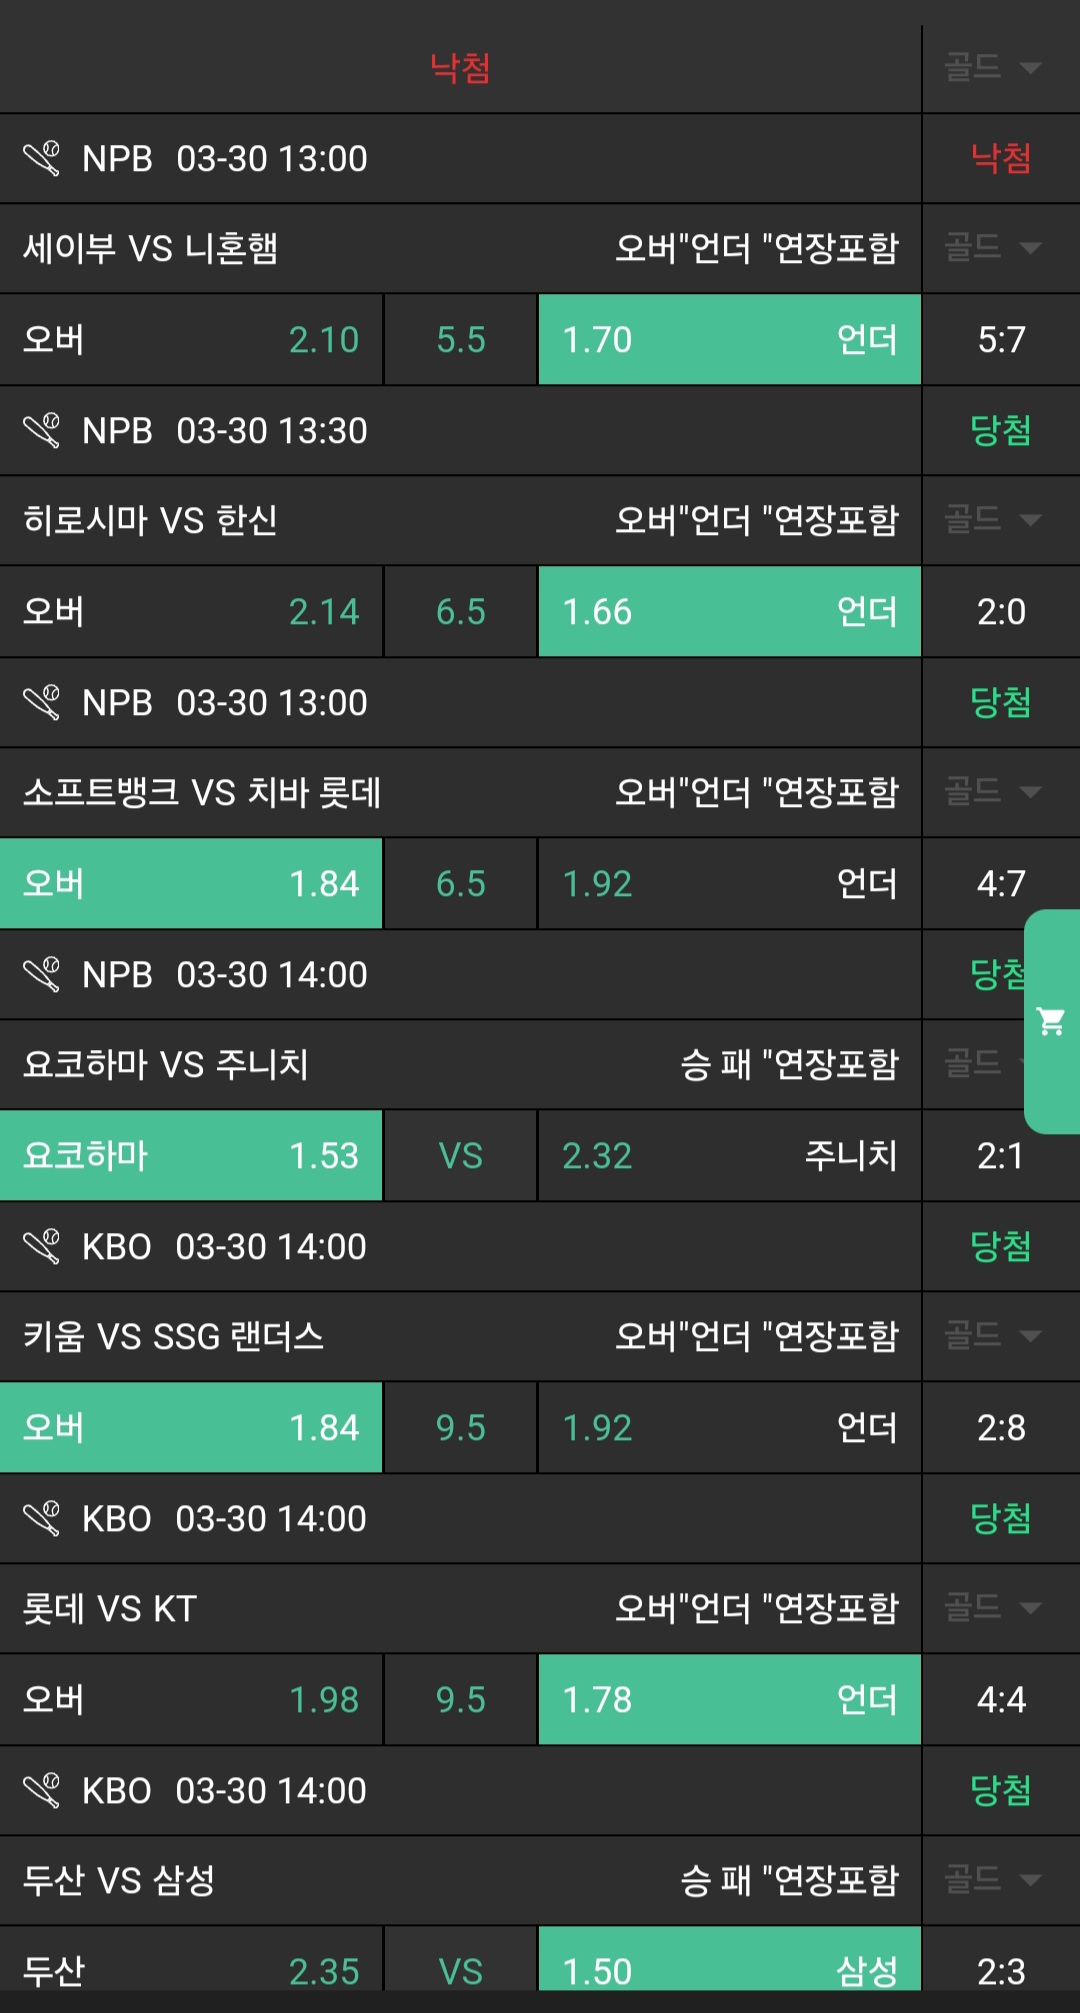Tap the baseball icon on 요코하마 match header
The height and width of the screenshot is (2013, 1080).
point(42,974)
